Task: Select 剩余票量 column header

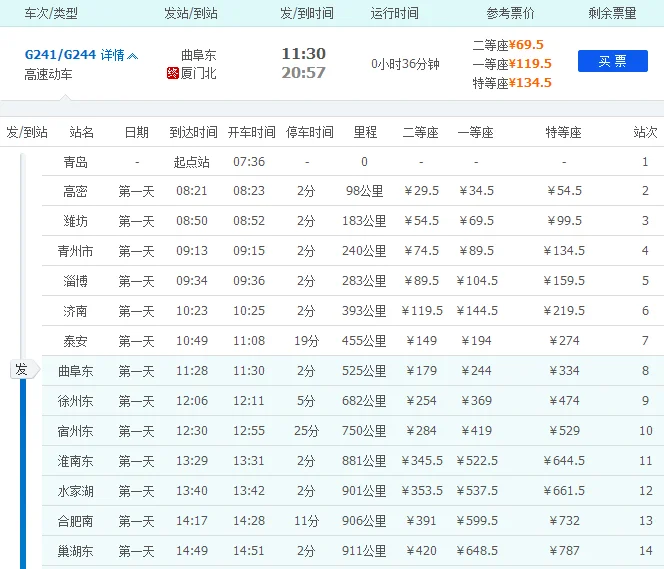Action: pyautogui.click(x=612, y=14)
